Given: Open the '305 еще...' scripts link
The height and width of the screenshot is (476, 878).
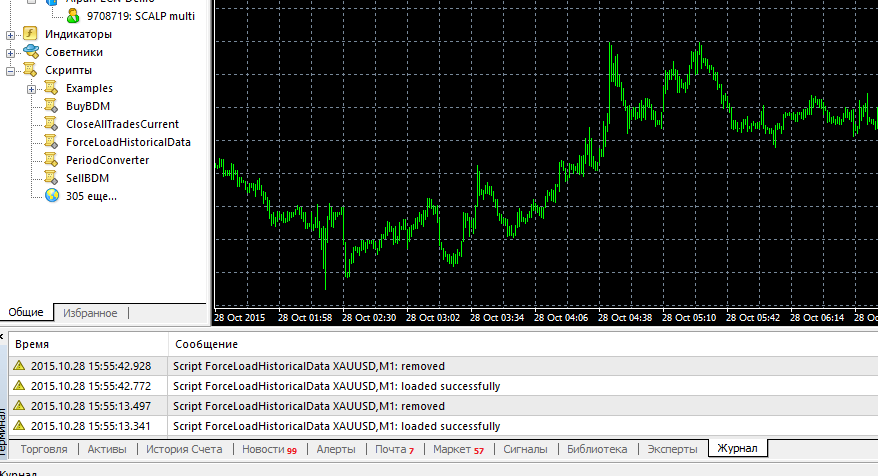Looking at the screenshot, I should [91, 196].
